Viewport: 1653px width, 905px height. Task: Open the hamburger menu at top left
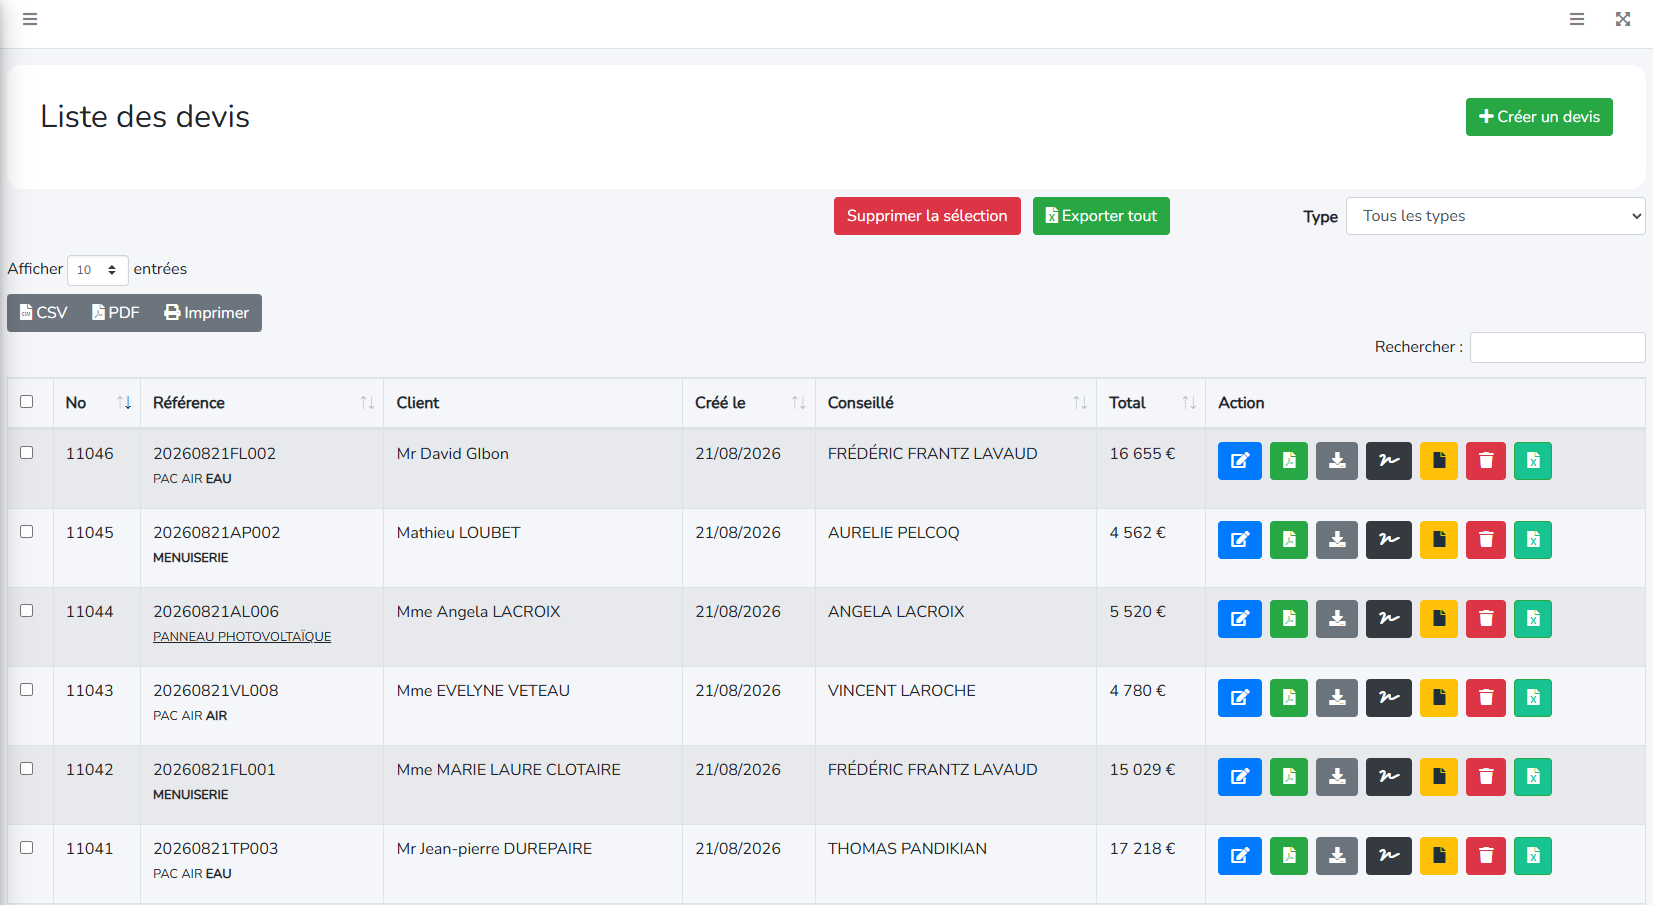pos(30,19)
